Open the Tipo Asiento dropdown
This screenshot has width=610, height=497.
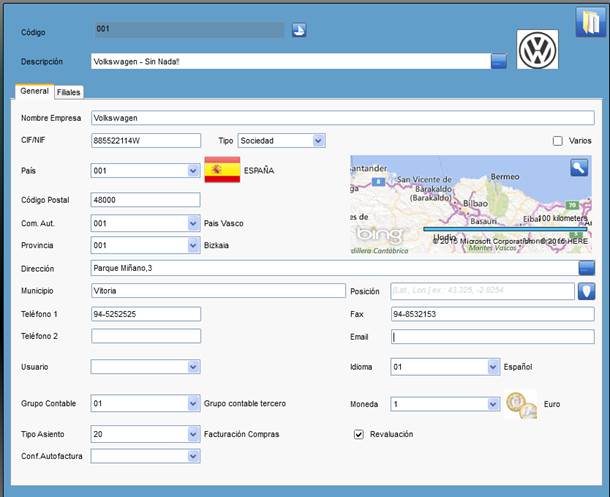[x=193, y=434]
